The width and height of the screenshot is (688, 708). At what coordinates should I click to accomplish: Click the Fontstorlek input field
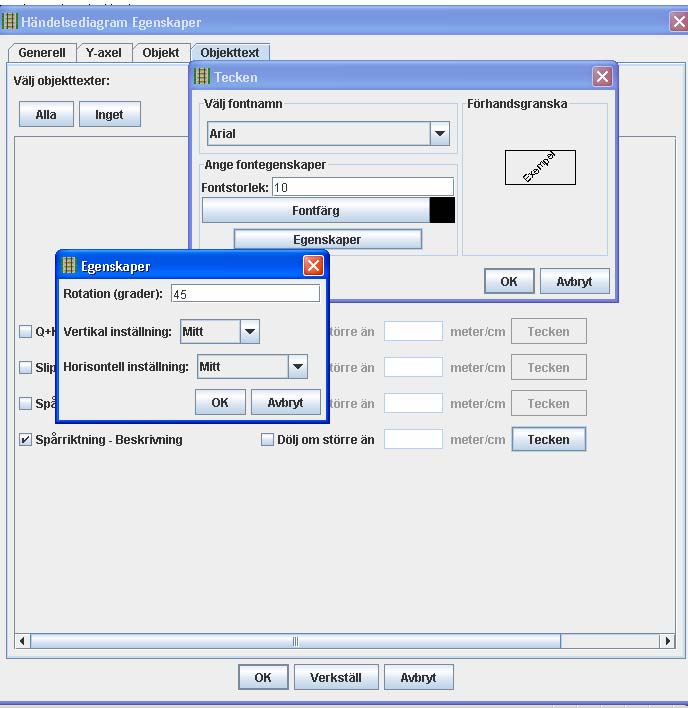pos(363,187)
